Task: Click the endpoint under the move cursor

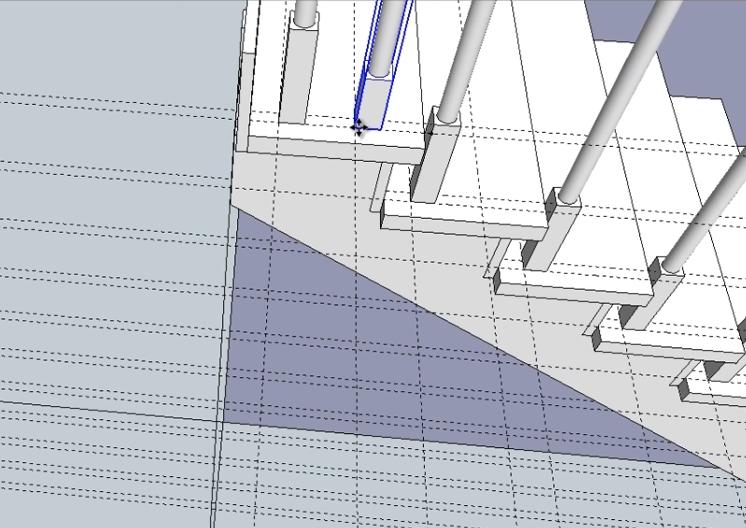Action: tap(359, 127)
